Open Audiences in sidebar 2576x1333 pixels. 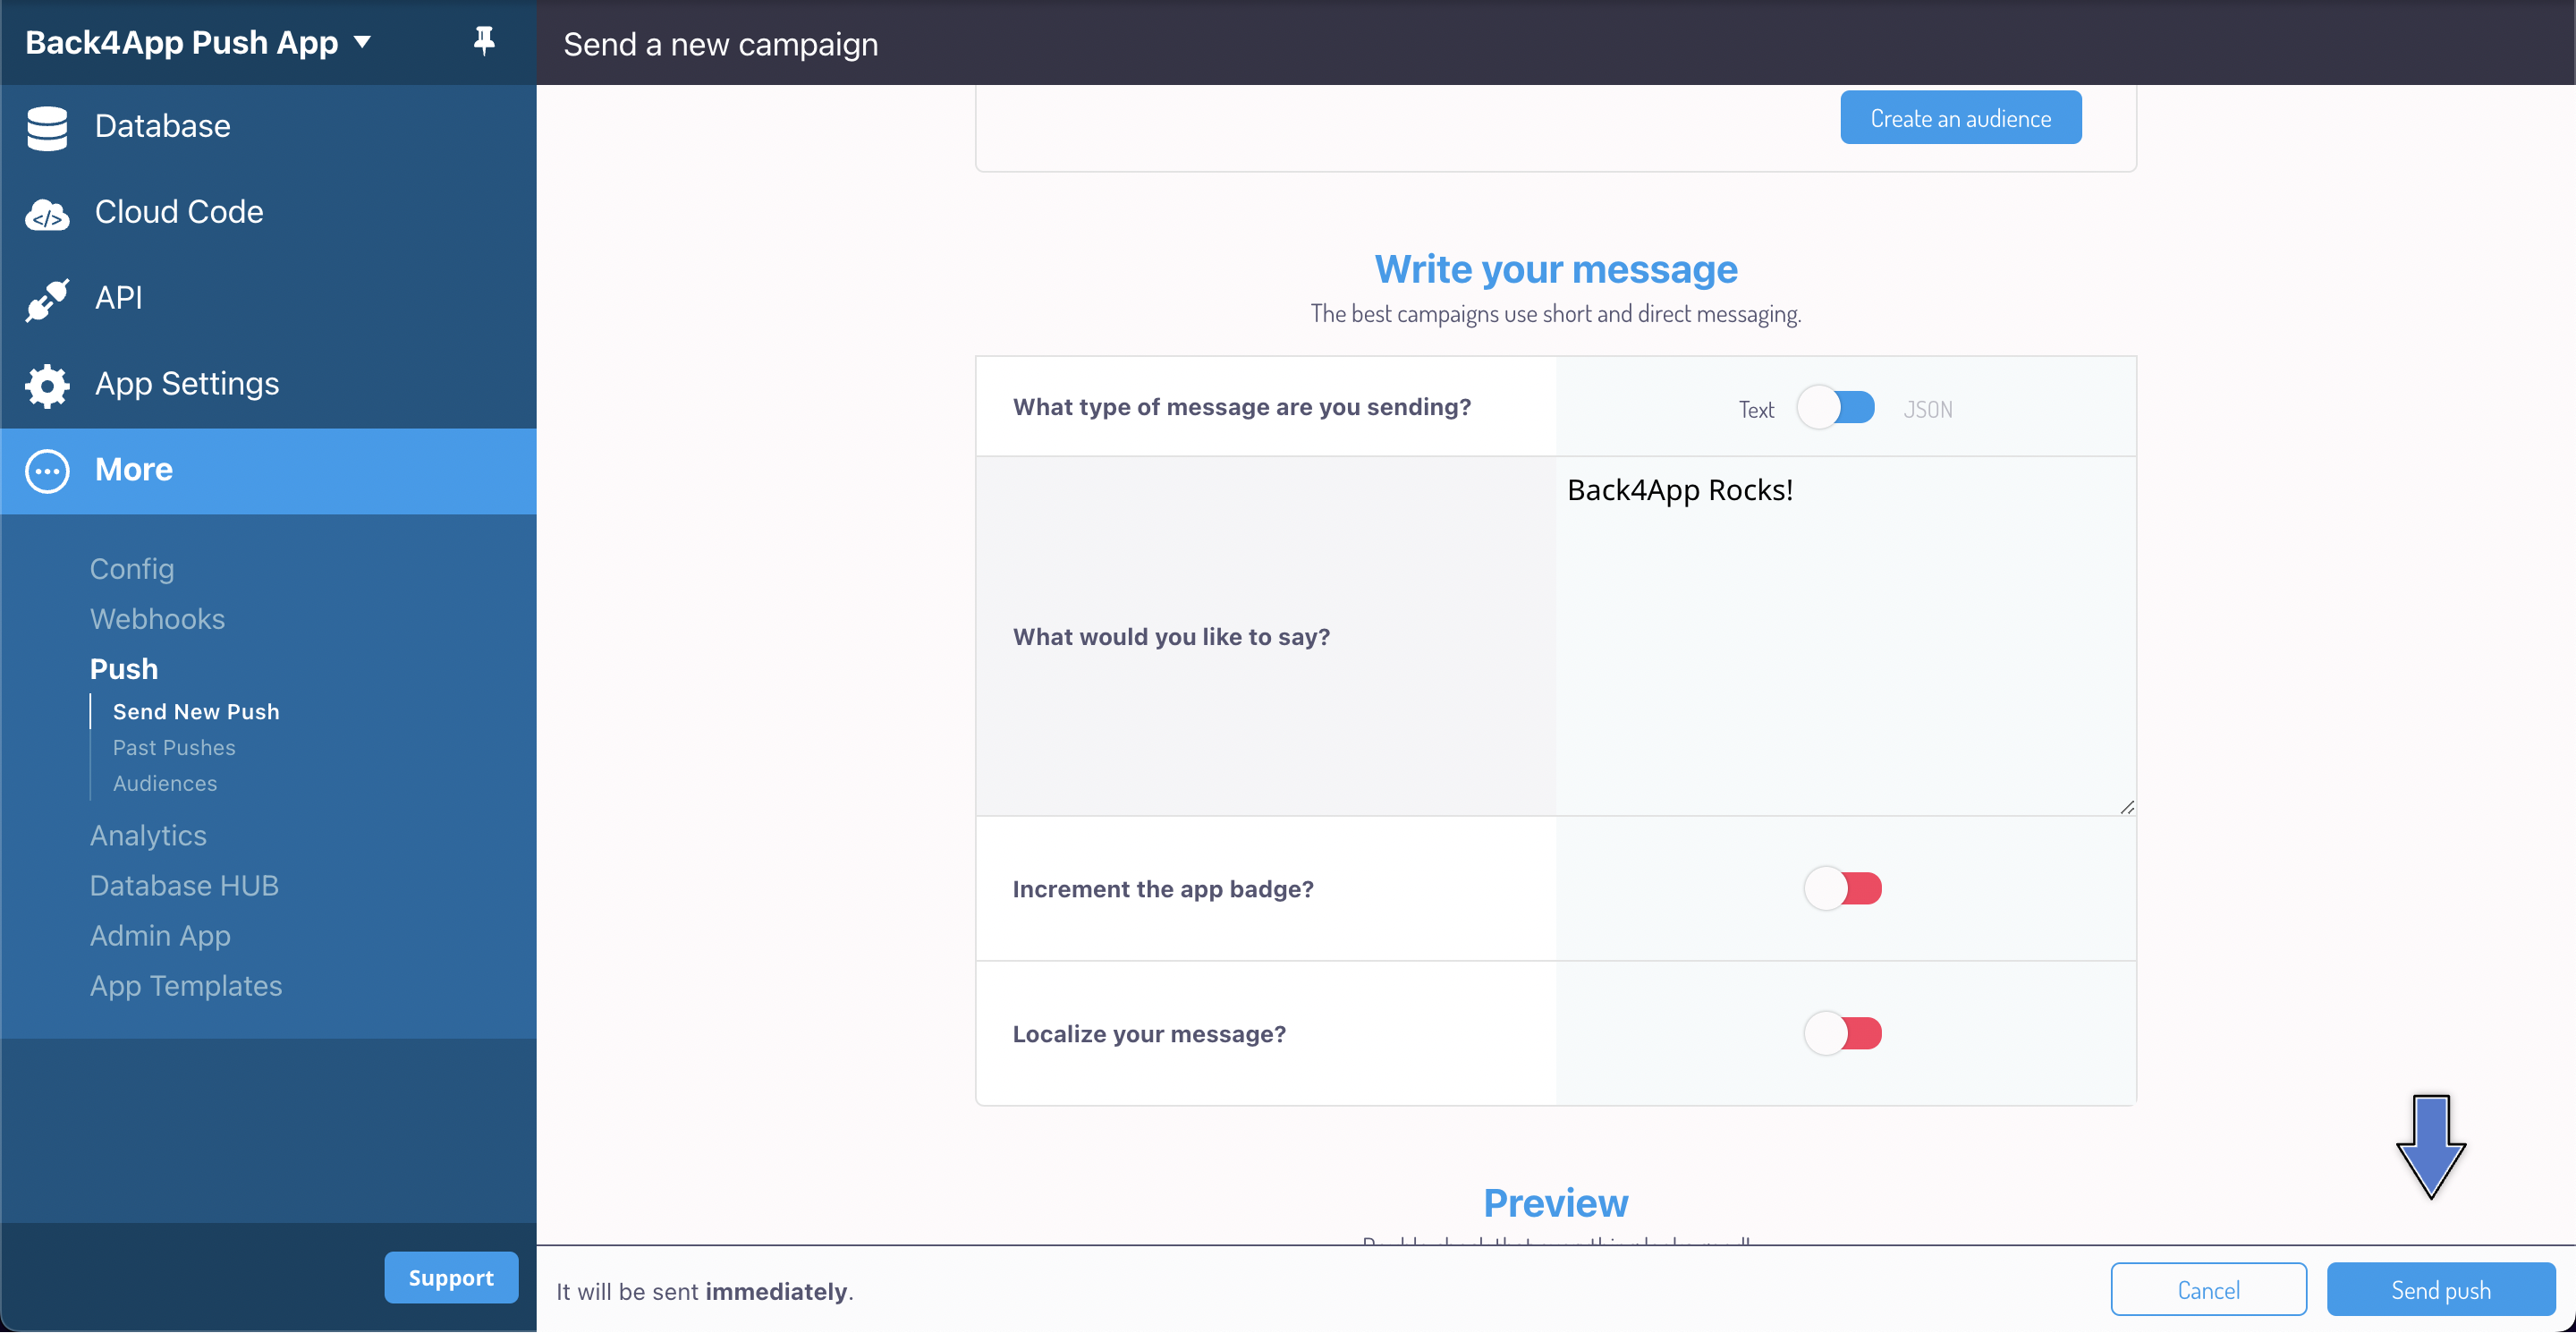pyautogui.click(x=165, y=784)
